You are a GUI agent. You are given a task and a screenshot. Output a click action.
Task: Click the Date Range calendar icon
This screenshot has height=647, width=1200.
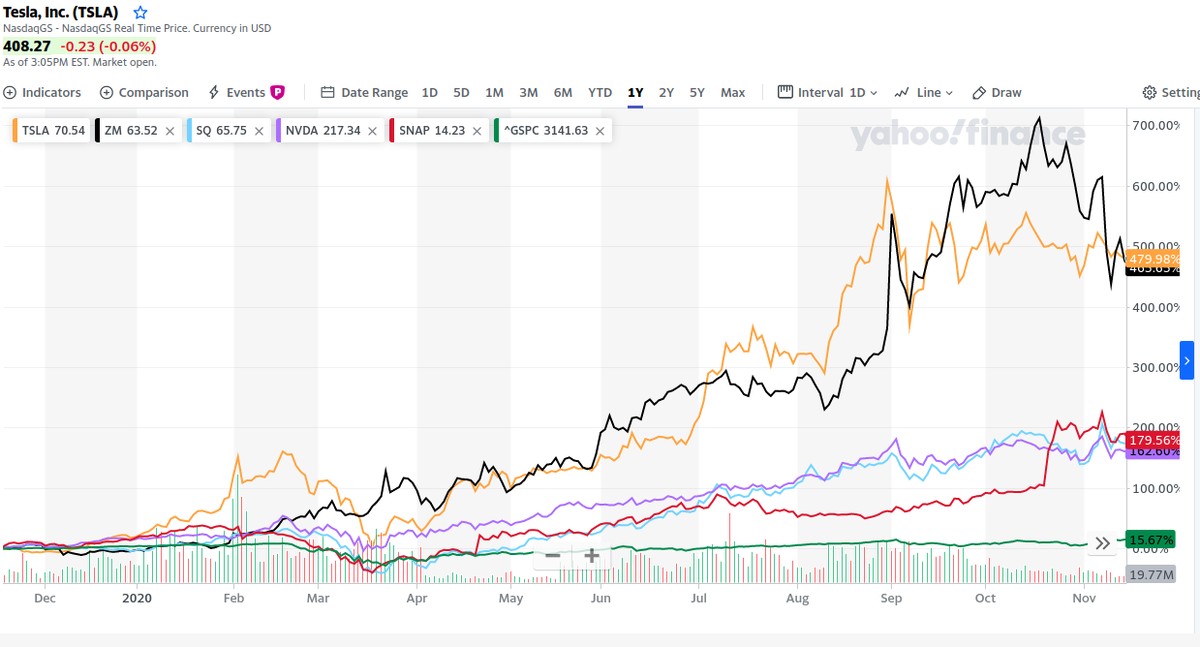(x=327, y=92)
